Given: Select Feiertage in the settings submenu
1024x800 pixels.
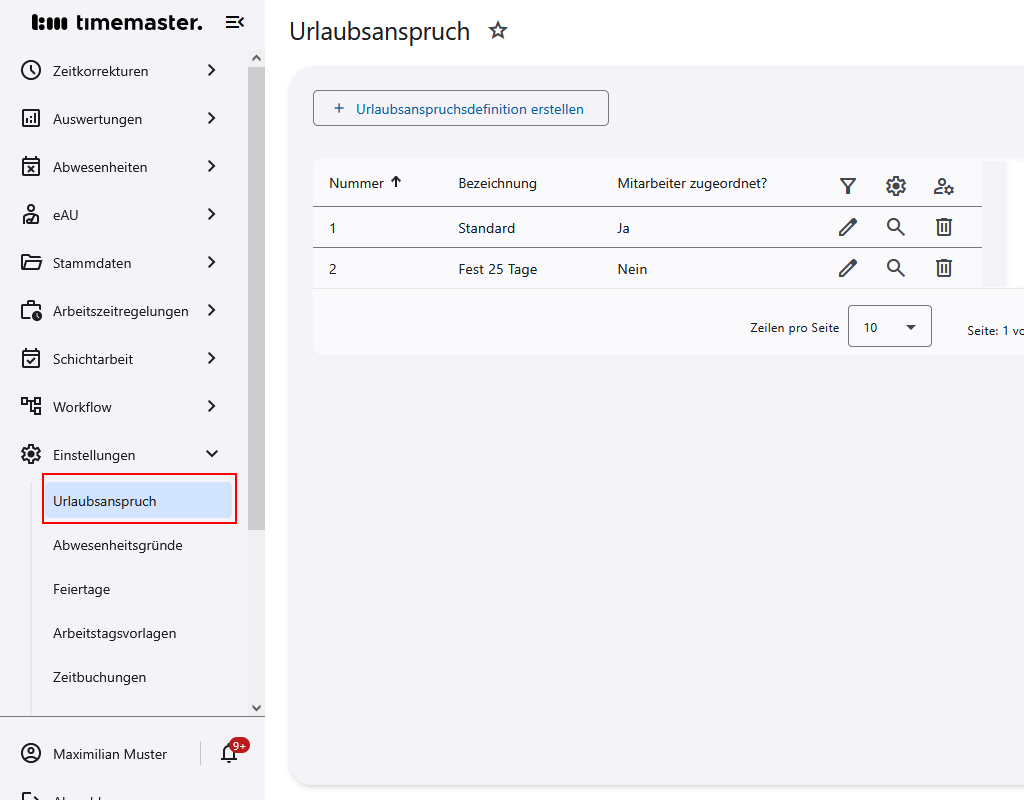Looking at the screenshot, I should 81,589.
